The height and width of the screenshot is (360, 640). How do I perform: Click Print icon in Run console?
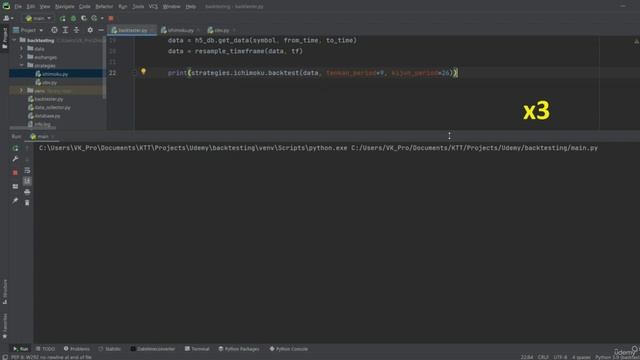(x=27, y=192)
